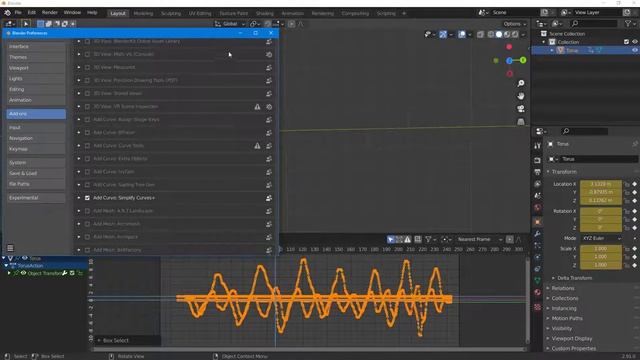Switch to Shading workspace tab

[x=264, y=13]
